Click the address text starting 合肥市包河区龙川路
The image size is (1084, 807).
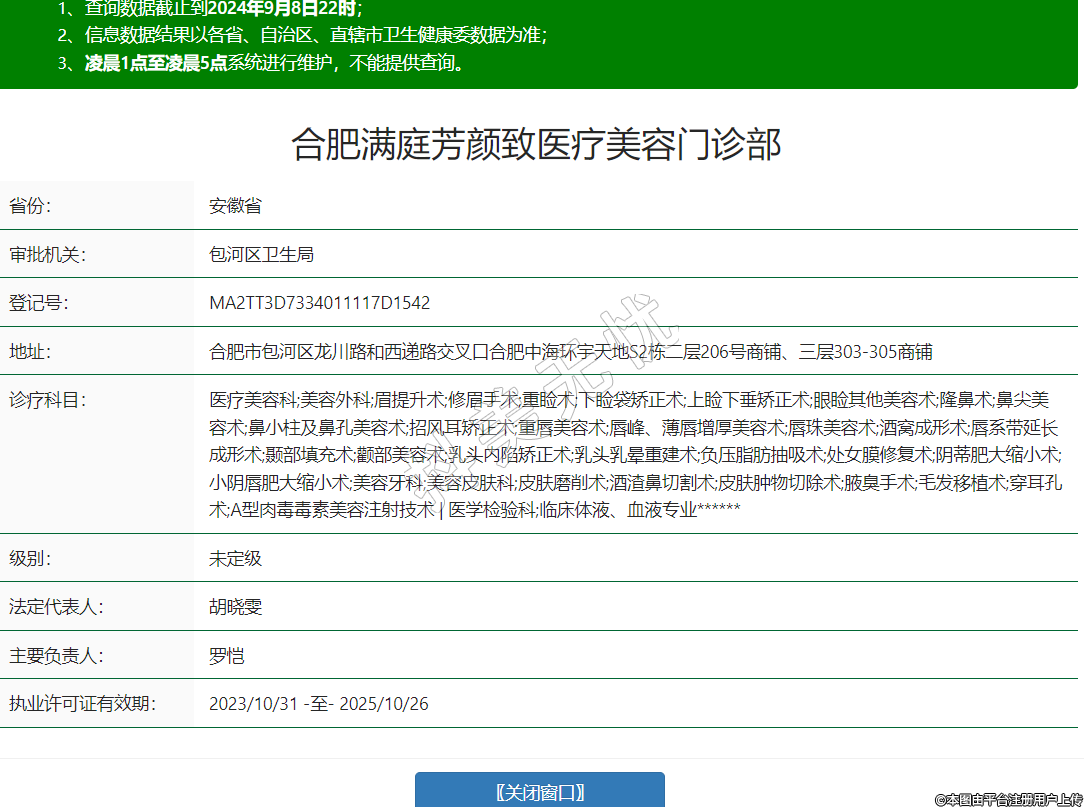tap(570, 352)
